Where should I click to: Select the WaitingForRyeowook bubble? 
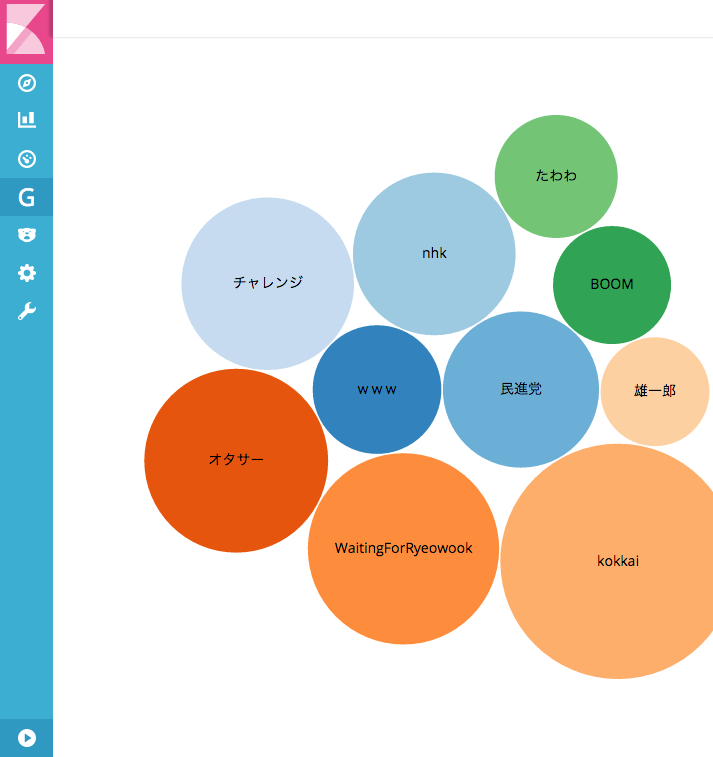tap(403, 548)
